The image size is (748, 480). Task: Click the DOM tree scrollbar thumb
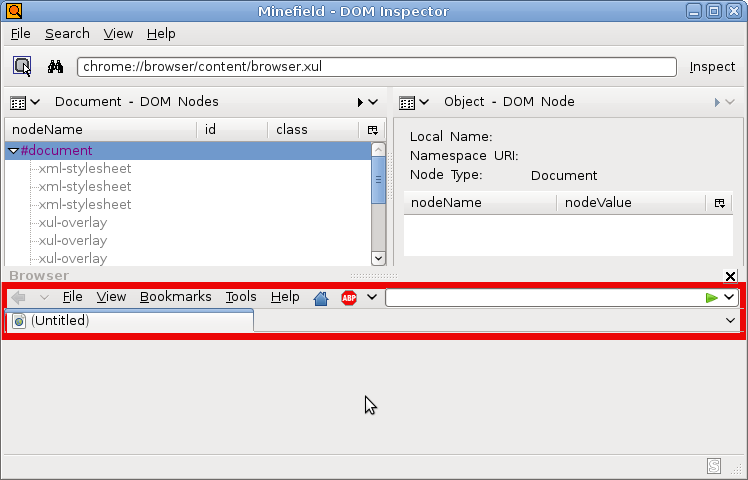(x=378, y=180)
